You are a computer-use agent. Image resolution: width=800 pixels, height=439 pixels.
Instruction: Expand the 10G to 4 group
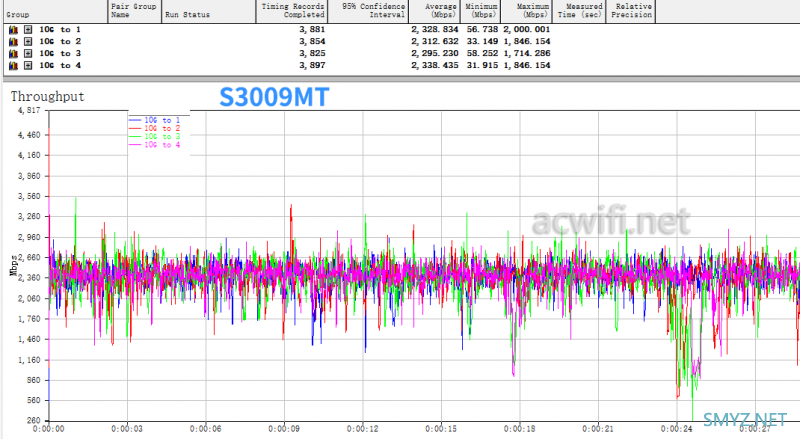(28, 65)
